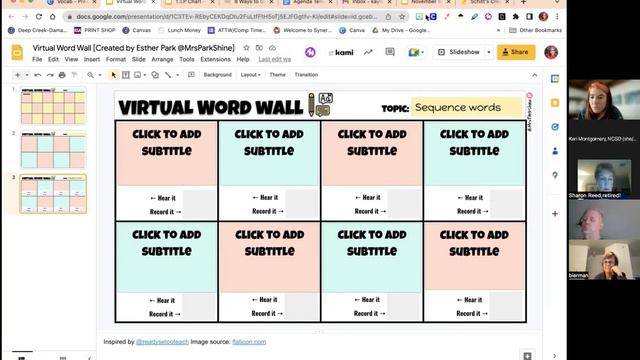The height and width of the screenshot is (360, 640).
Task: Open the File menu
Action: (37, 60)
